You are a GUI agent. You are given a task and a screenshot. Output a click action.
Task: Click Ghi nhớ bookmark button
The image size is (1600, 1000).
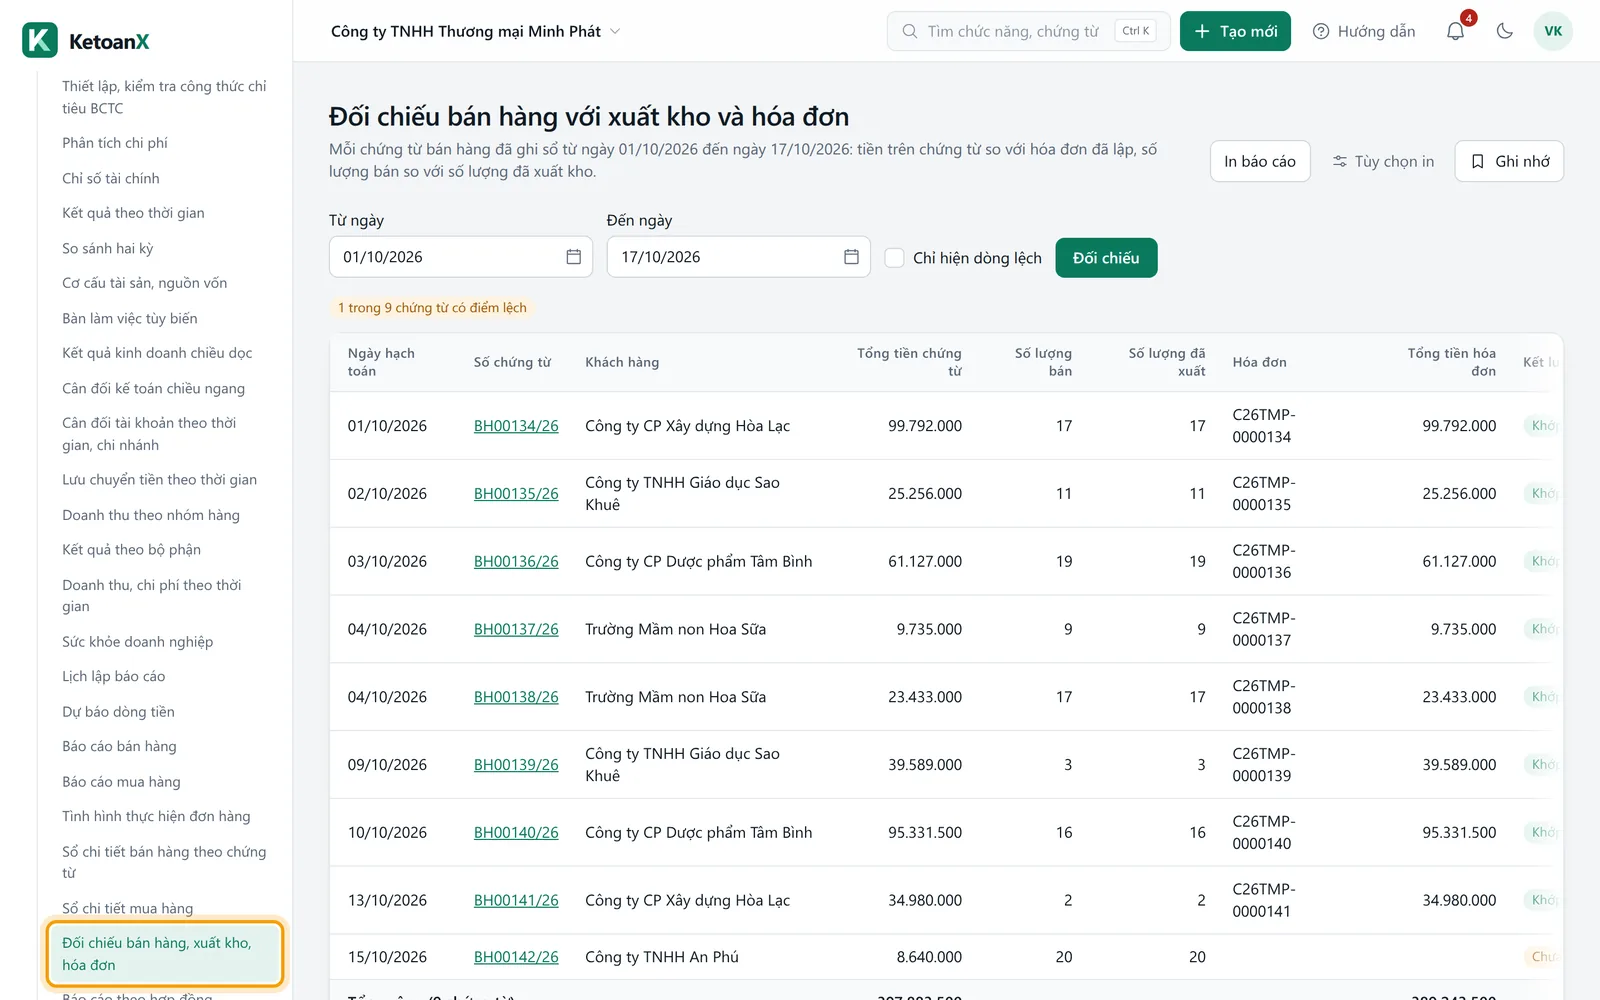point(1510,161)
